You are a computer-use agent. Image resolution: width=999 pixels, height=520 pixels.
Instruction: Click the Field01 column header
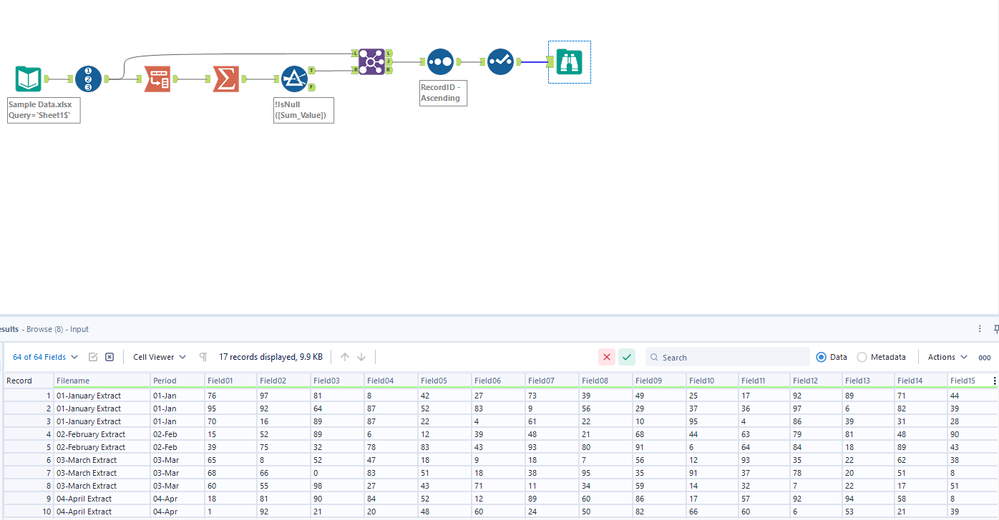coord(231,380)
